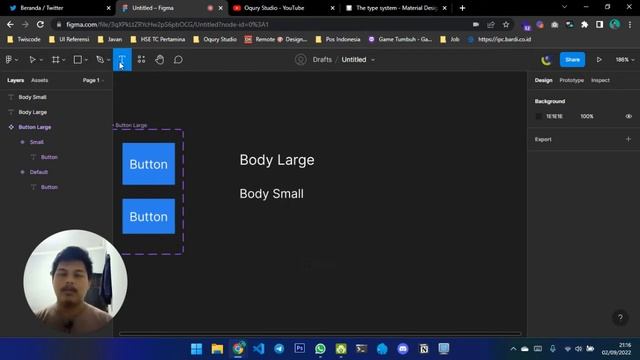Screen dimensions: 640x360
Task: Bookmark this page with star icon
Action: click(x=506, y=24)
